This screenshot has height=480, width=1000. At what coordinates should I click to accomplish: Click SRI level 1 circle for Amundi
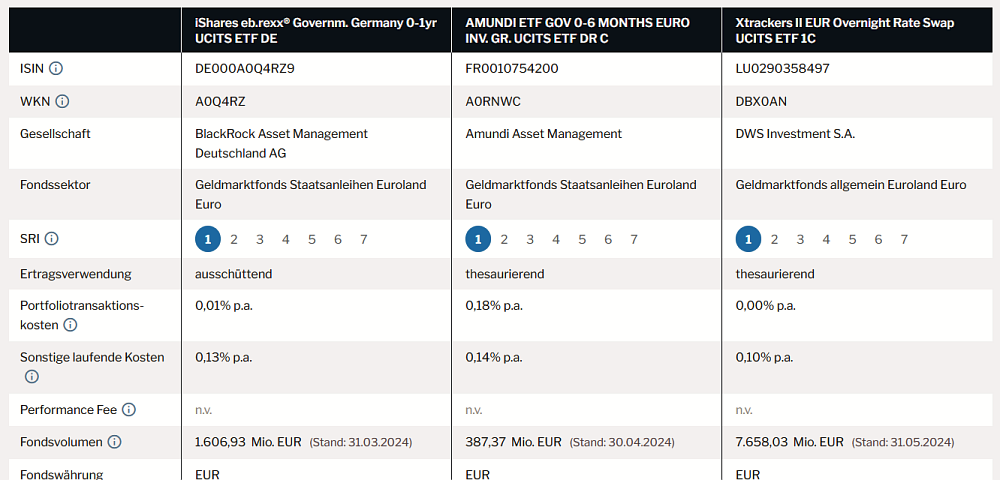478,239
